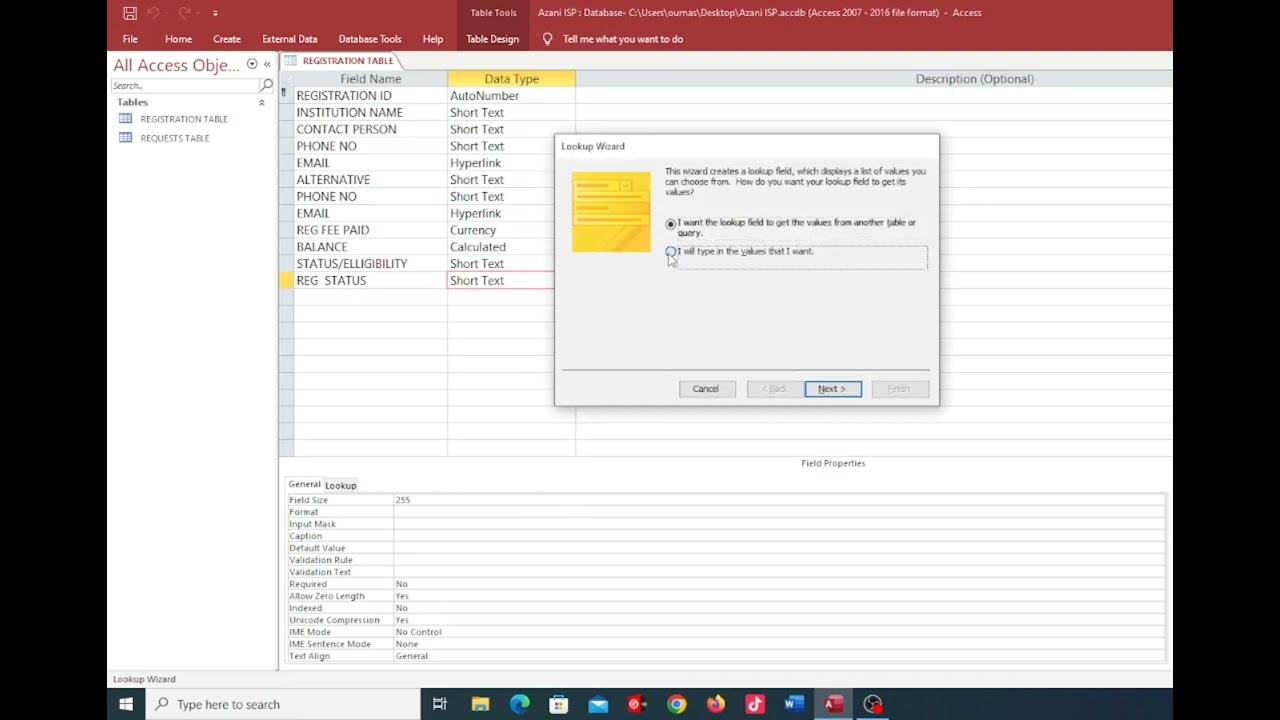Click the REGISTRATION ID field name
1280x720 pixels.
[x=344, y=96]
